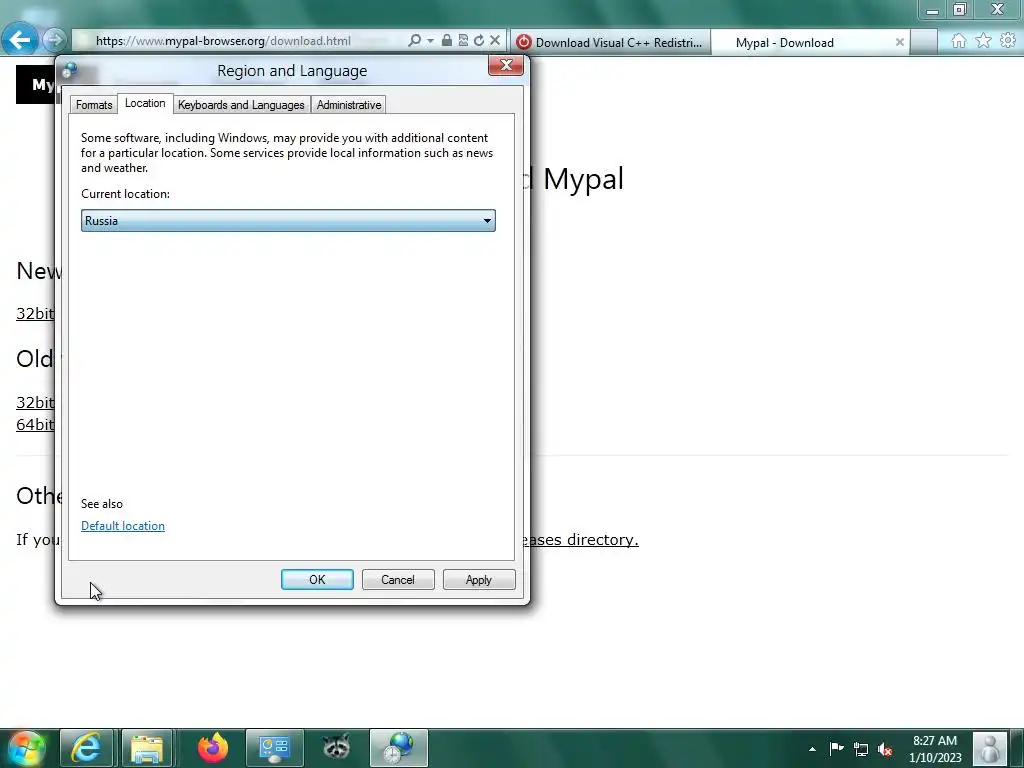Launch Firefox from the taskbar
This screenshot has height=768, width=1024.
tap(213, 748)
